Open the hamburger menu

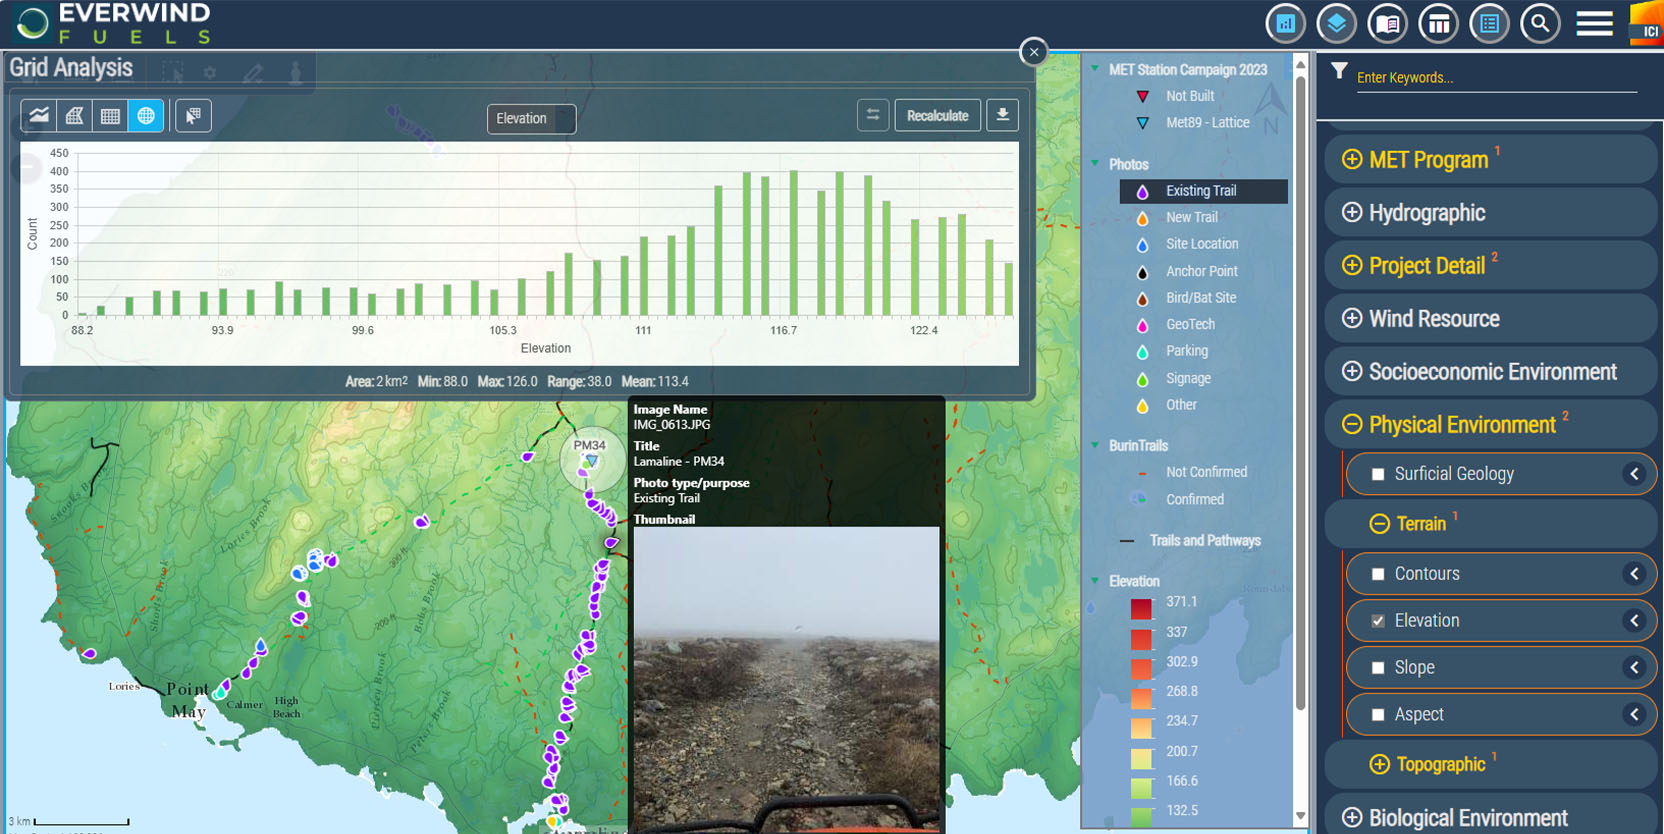(x=1594, y=23)
